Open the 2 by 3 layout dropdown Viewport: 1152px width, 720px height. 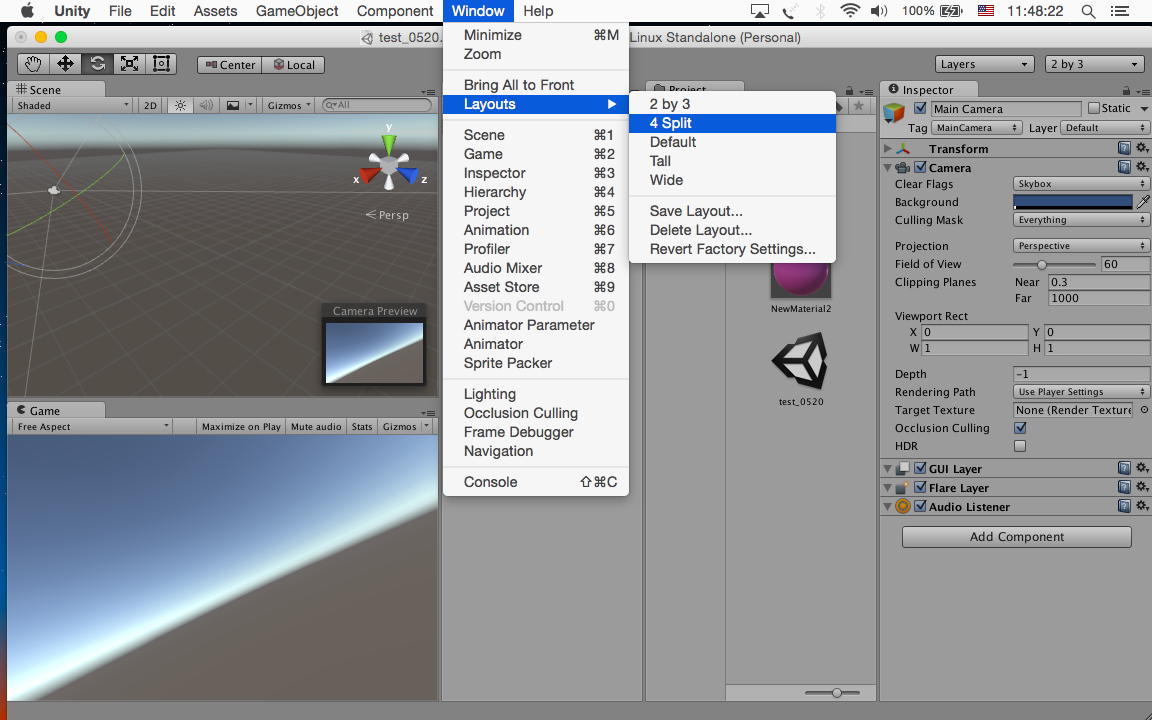click(1095, 64)
